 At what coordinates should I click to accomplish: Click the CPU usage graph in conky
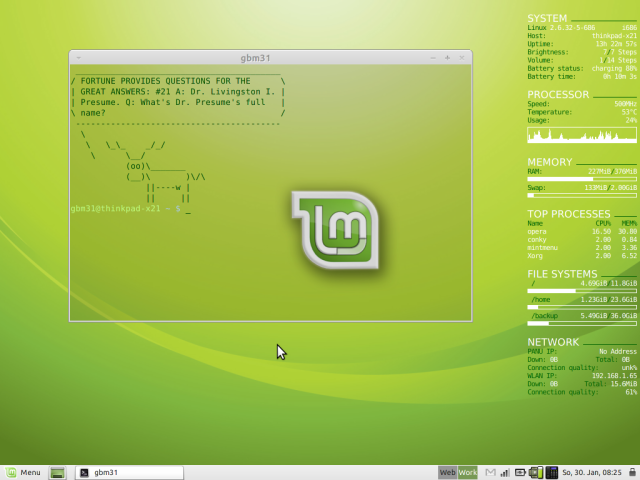[x=582, y=135]
